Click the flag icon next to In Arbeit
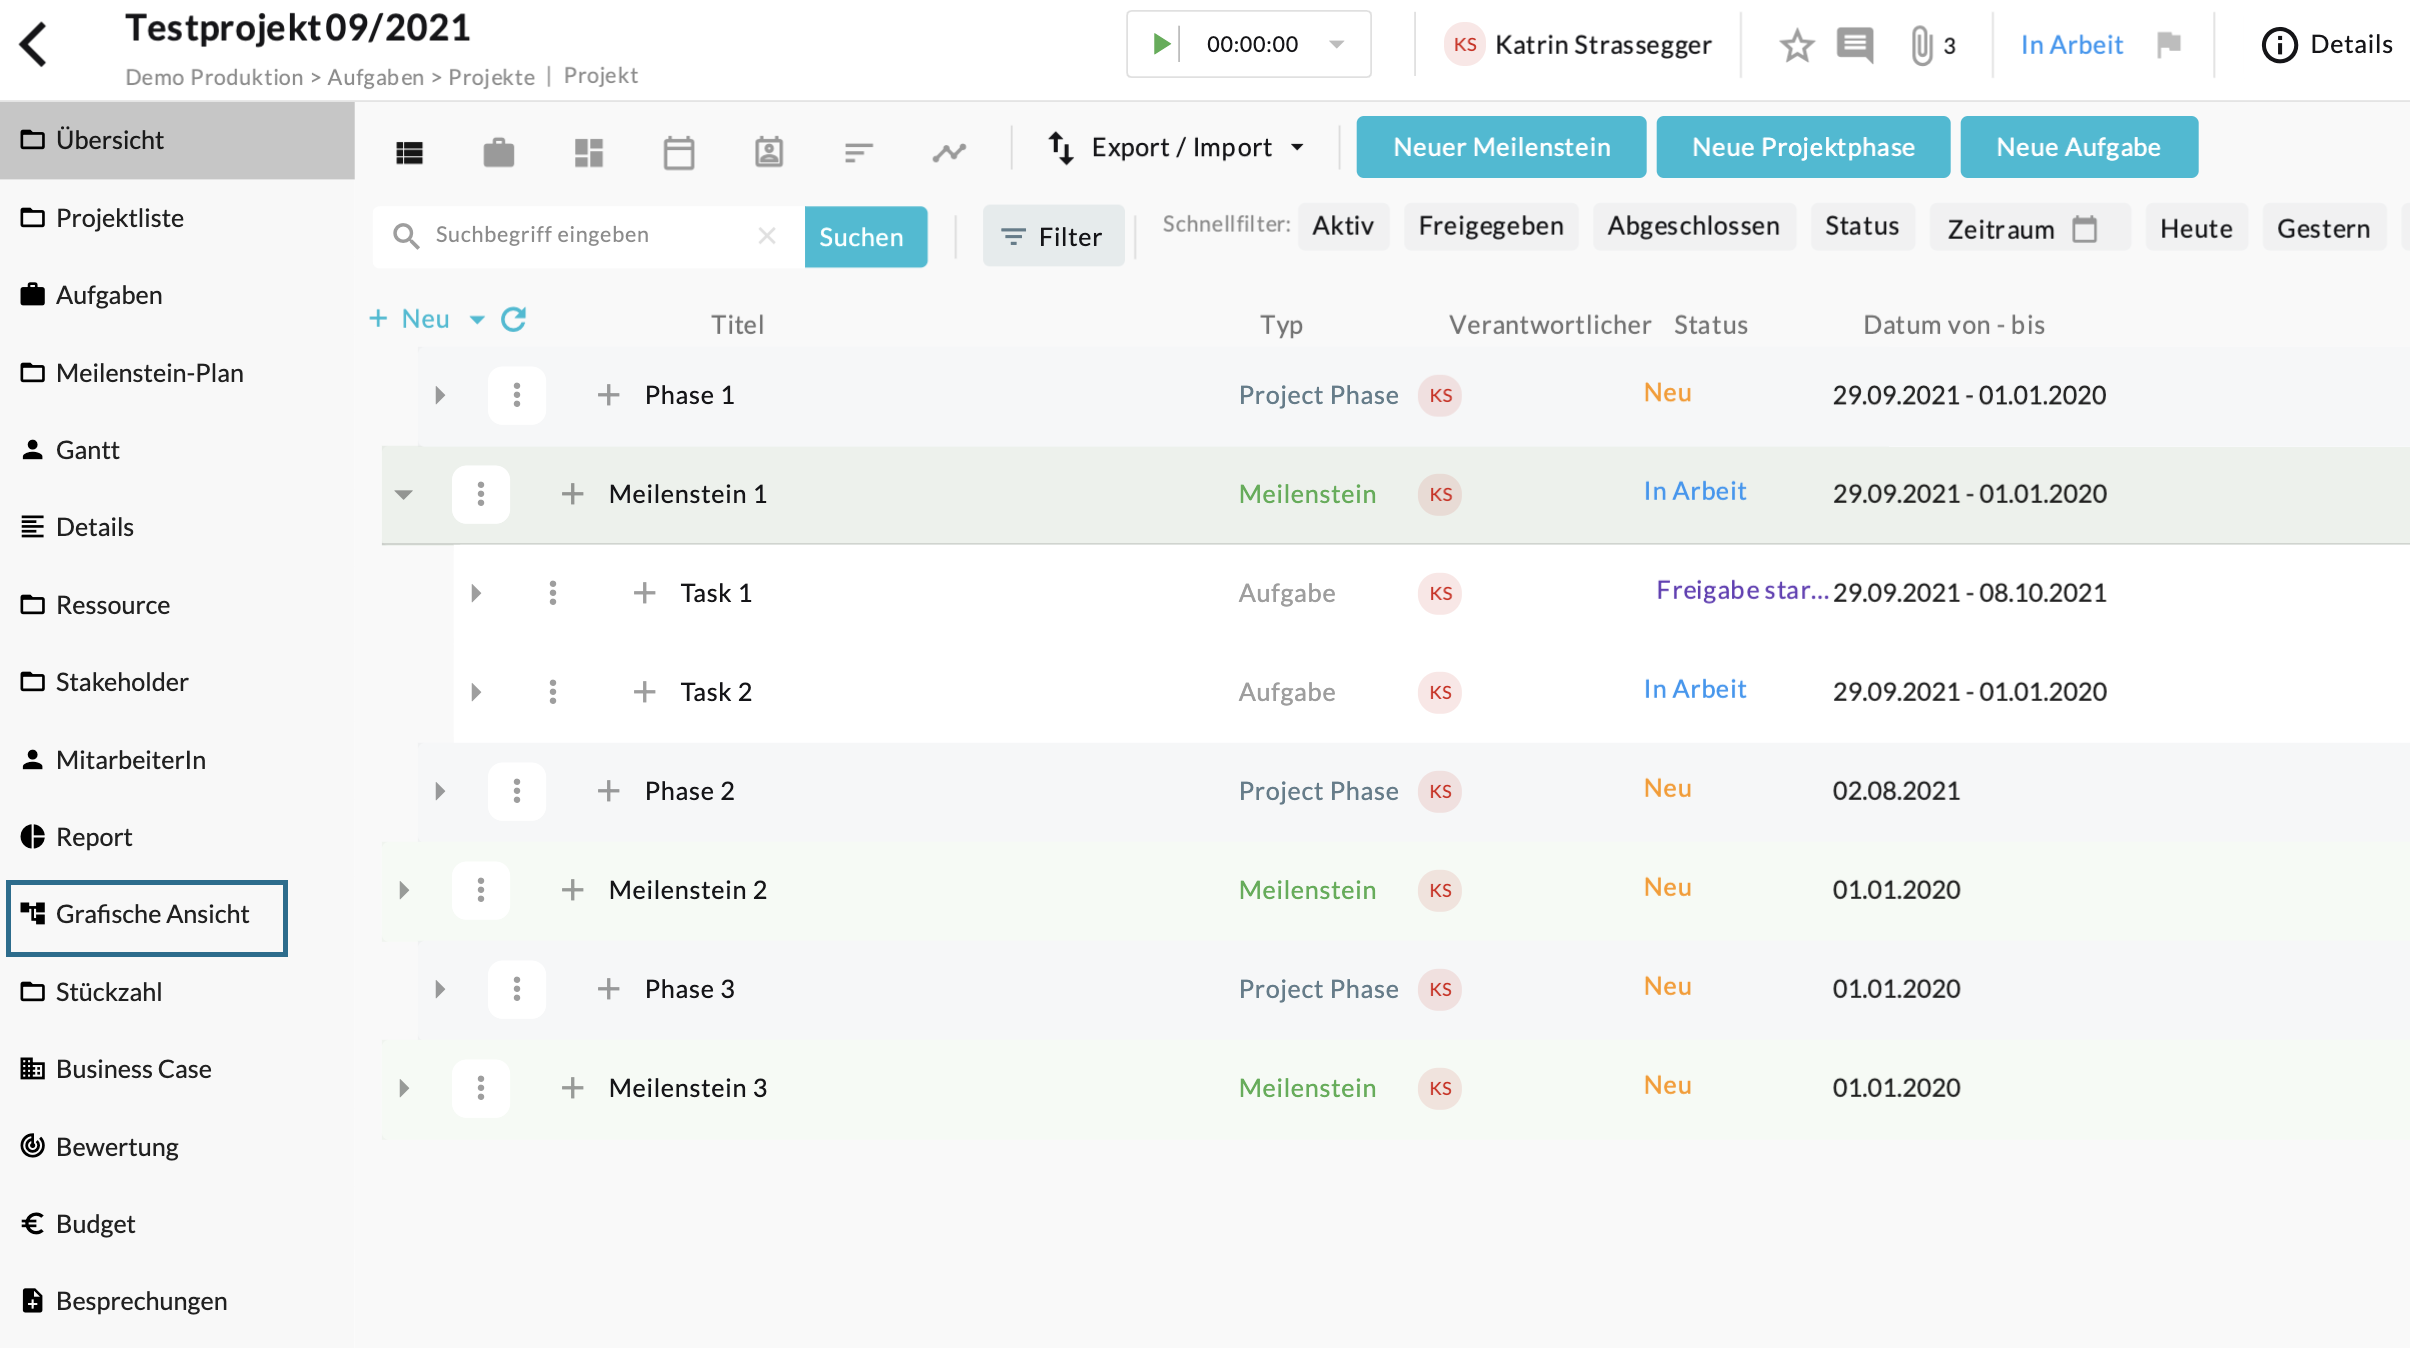Image resolution: width=2410 pixels, height=1348 pixels. pos(2168,45)
